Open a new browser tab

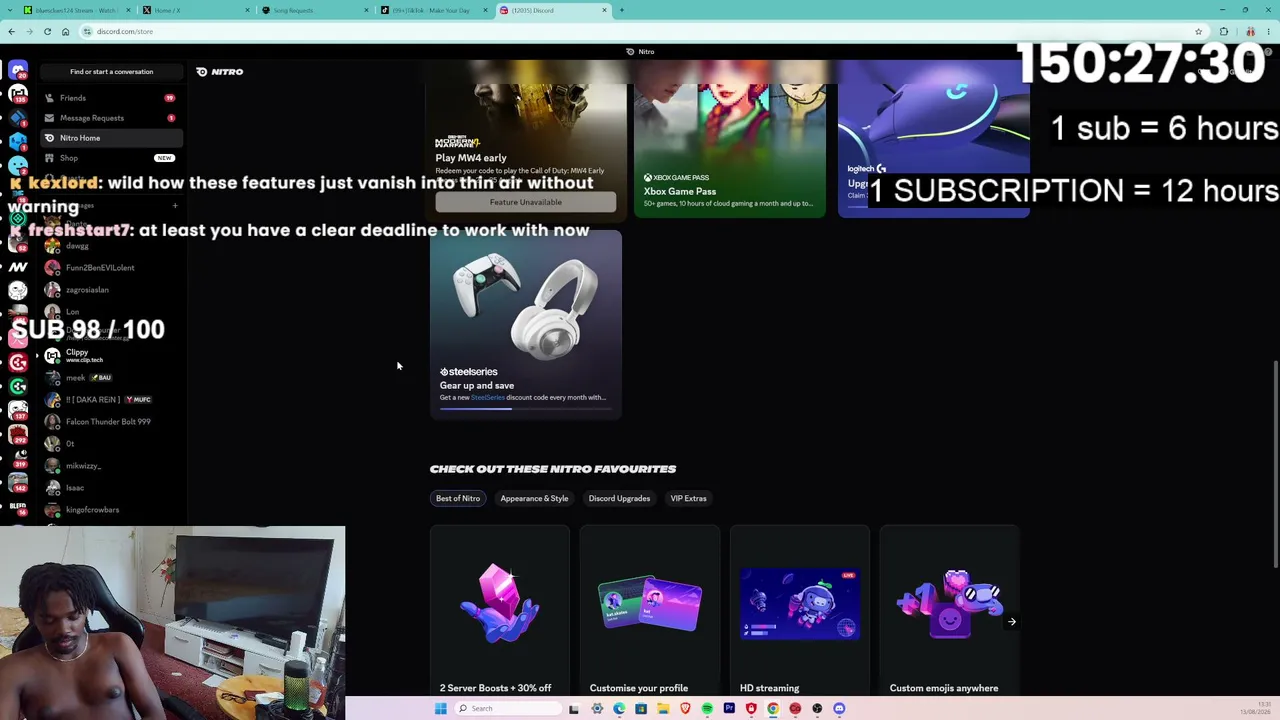621,10
